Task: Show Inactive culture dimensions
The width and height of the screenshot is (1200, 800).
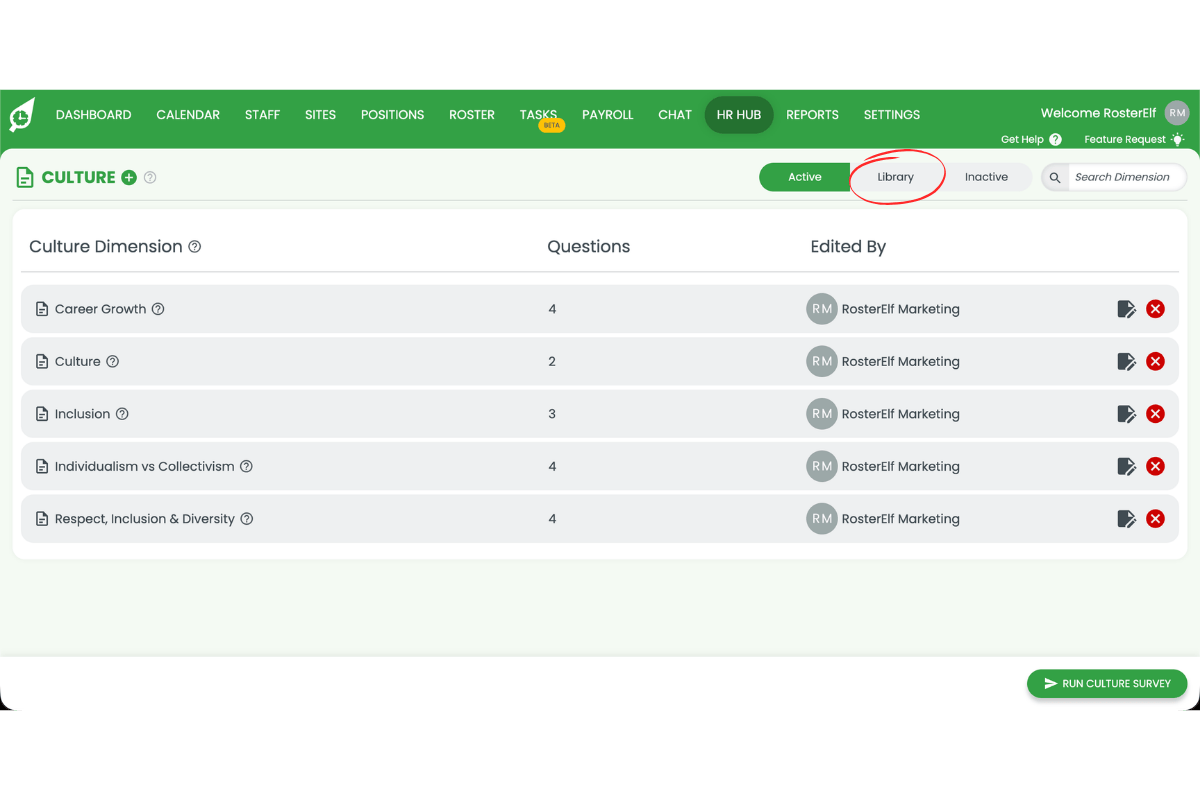Action: pos(986,177)
